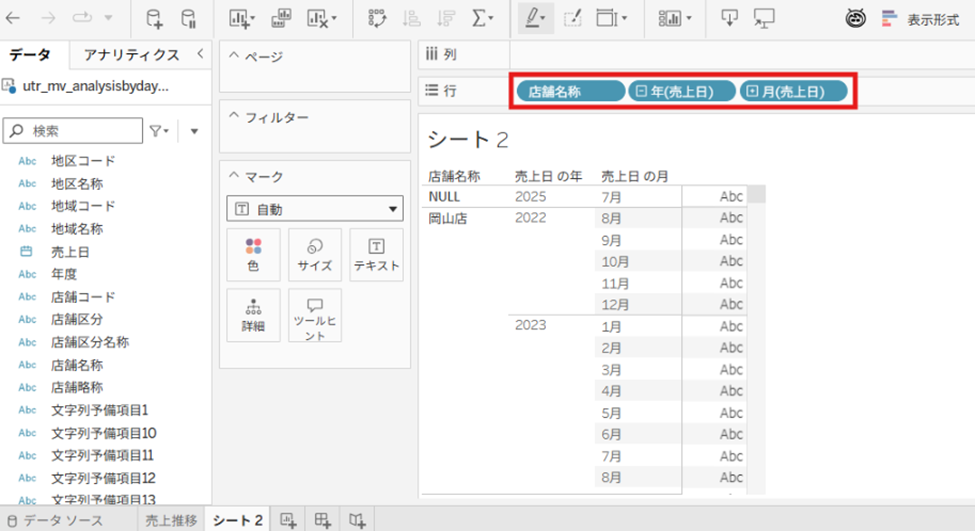Screen dimensions: 975x531
Task: Click the new worksheet chart icon in toolbar
Action: point(239,19)
